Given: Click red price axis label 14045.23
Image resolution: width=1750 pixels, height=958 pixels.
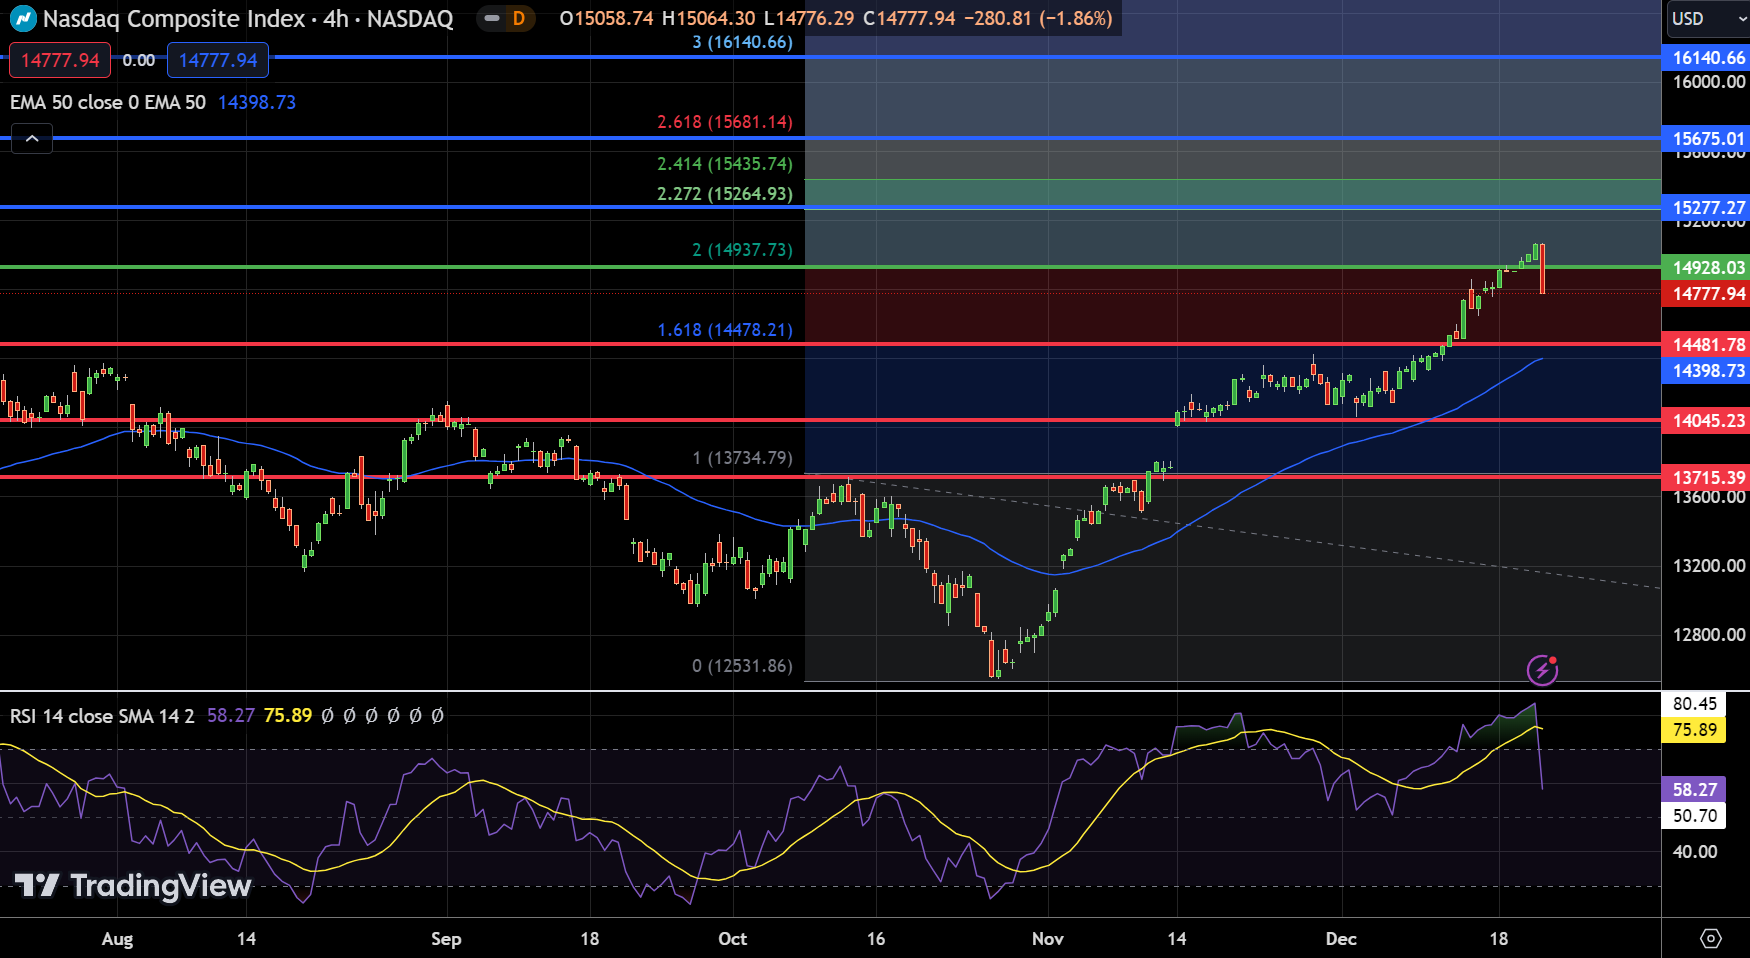Looking at the screenshot, I should coord(1706,421).
